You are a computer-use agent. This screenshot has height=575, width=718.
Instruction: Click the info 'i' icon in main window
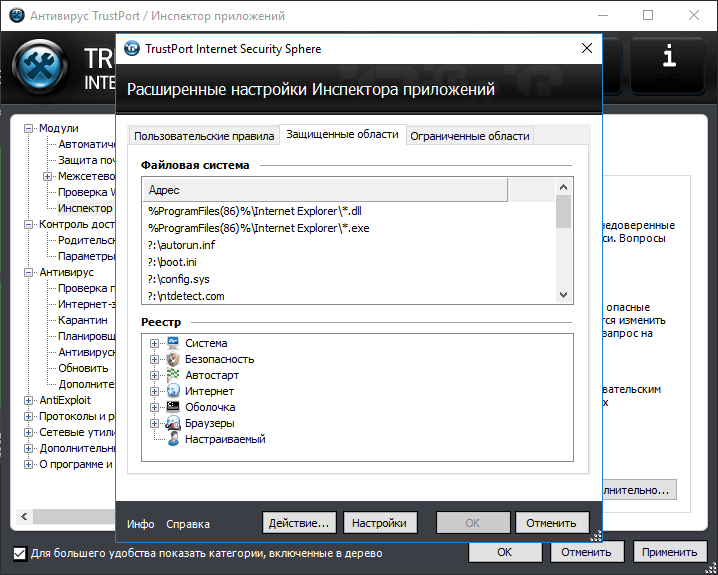coord(669,56)
